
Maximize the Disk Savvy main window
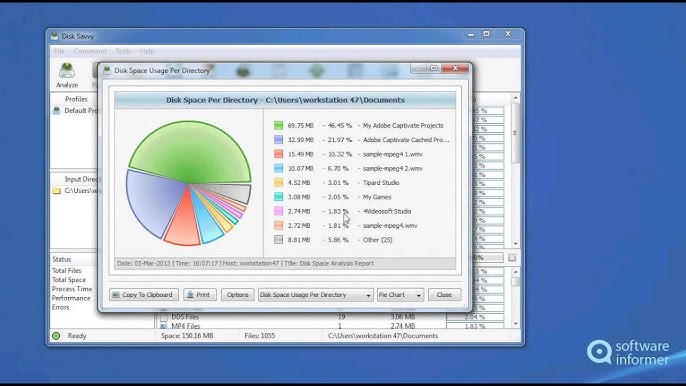[x=486, y=34]
